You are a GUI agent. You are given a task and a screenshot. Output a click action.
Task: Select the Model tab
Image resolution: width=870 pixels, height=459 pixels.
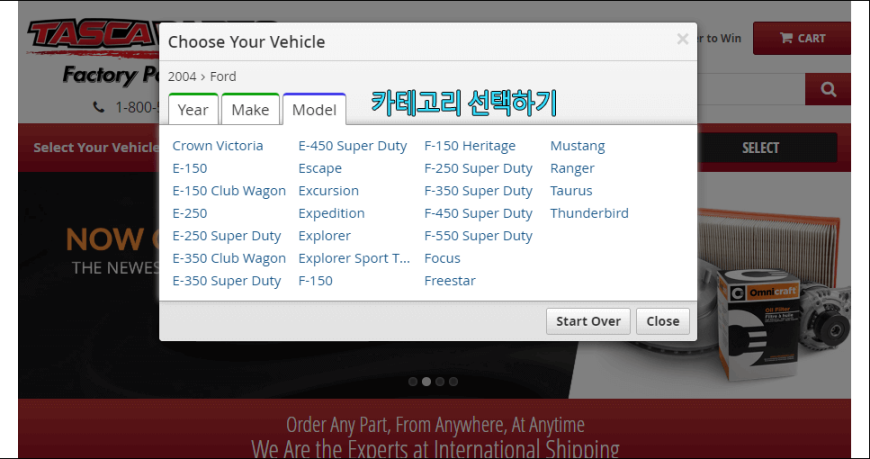(x=314, y=109)
